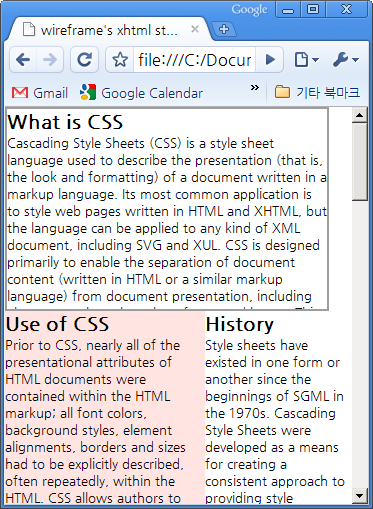Click the What is CSS heading

coord(65,122)
